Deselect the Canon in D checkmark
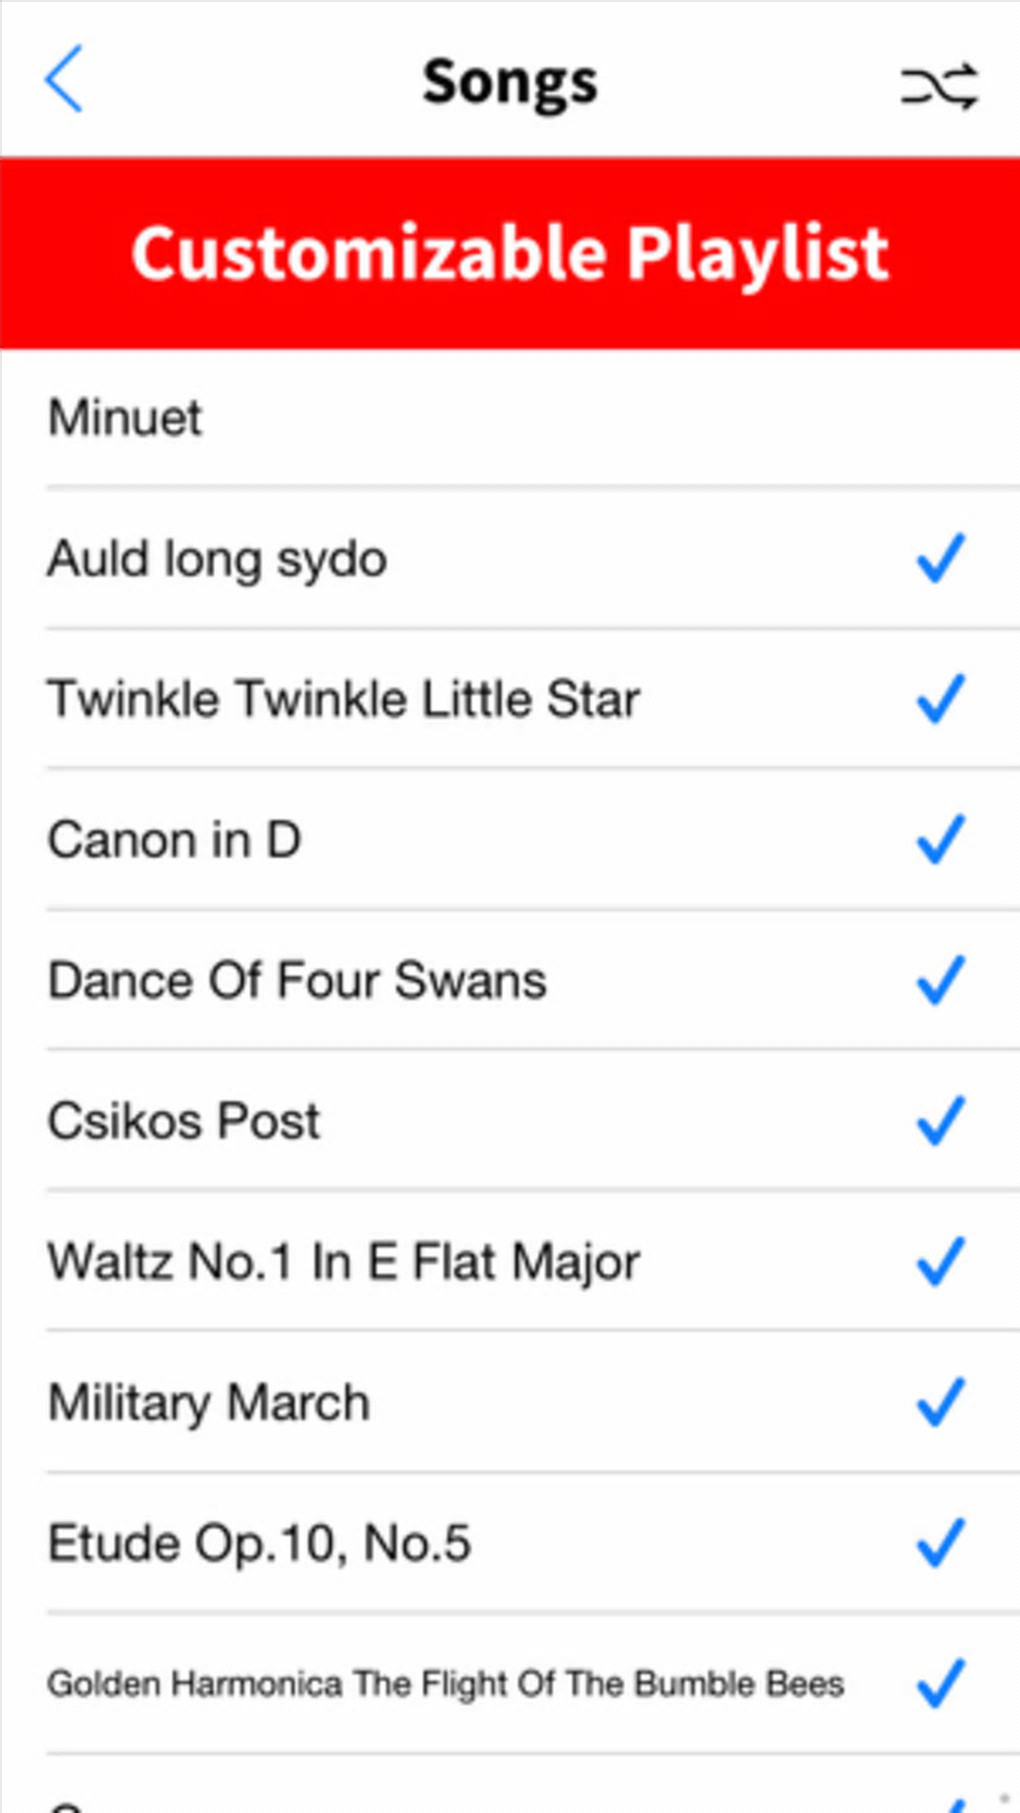The image size is (1020, 1813). click(940, 839)
